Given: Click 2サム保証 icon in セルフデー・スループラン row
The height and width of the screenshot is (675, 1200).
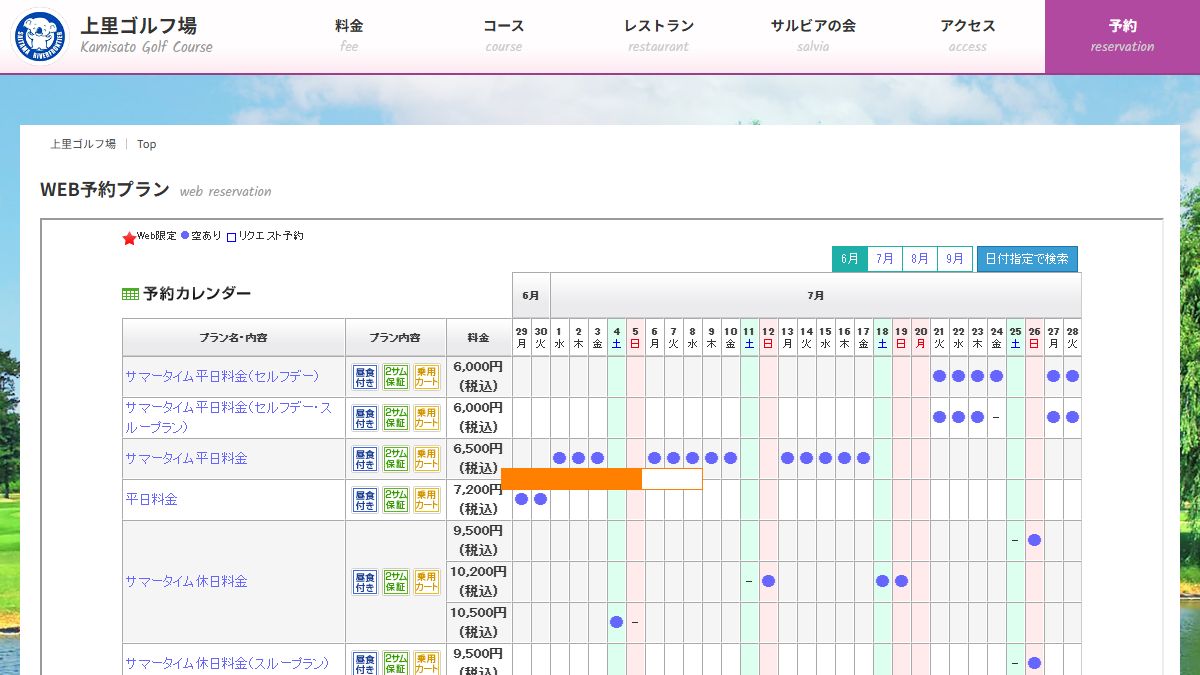Looking at the screenshot, I should (x=396, y=418).
